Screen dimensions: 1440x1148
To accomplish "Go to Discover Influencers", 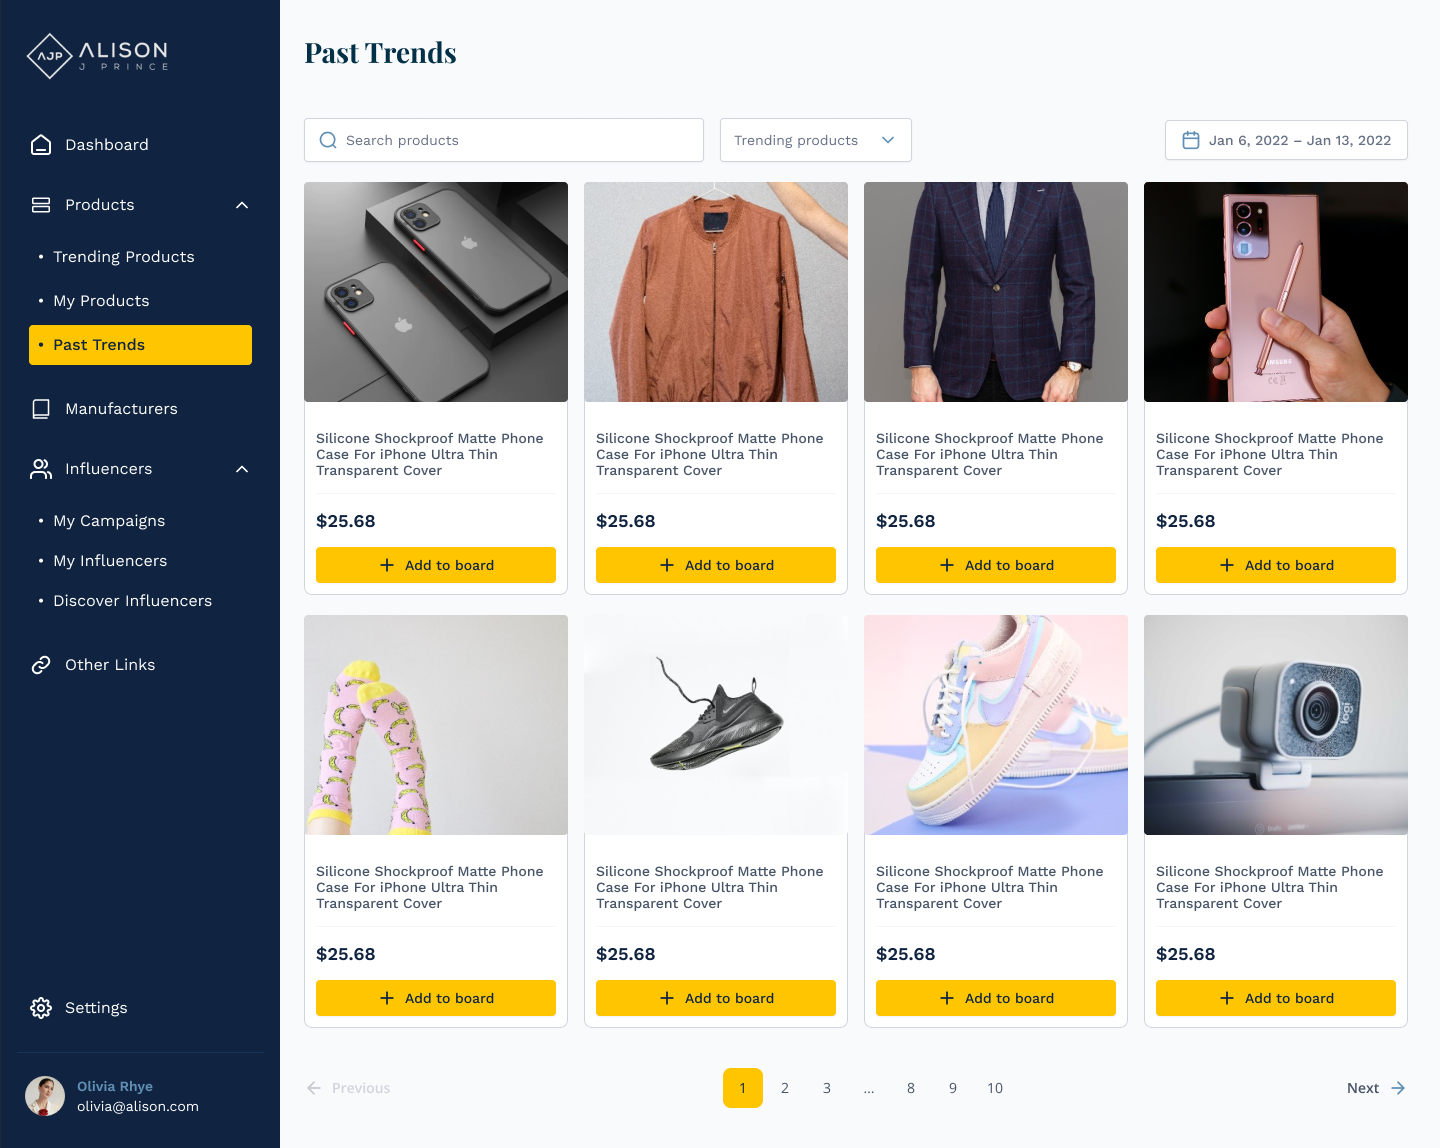I will coord(132,601).
